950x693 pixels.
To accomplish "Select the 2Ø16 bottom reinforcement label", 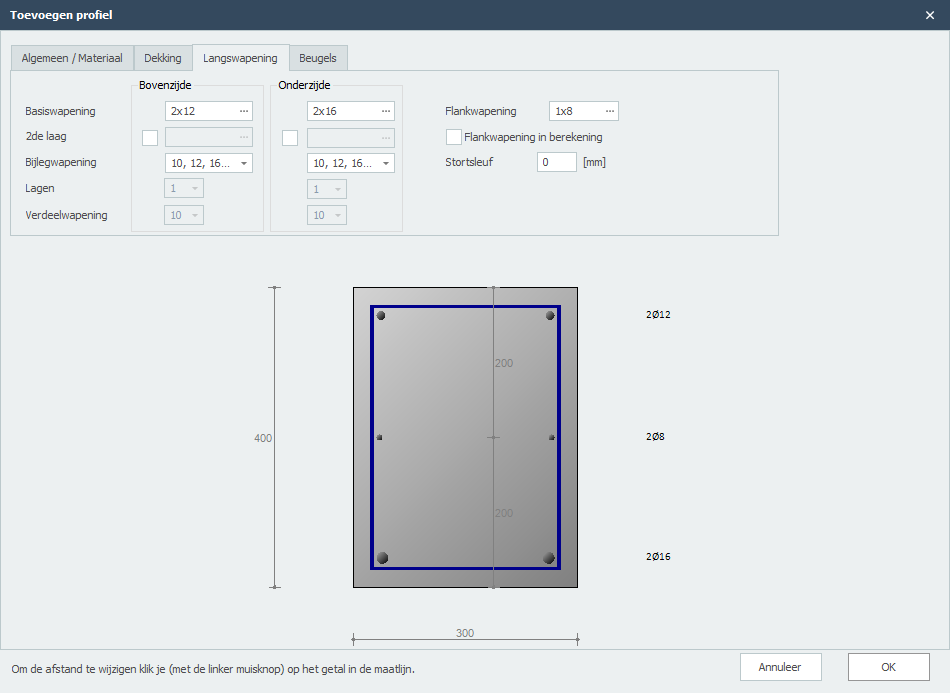I will 658,556.
